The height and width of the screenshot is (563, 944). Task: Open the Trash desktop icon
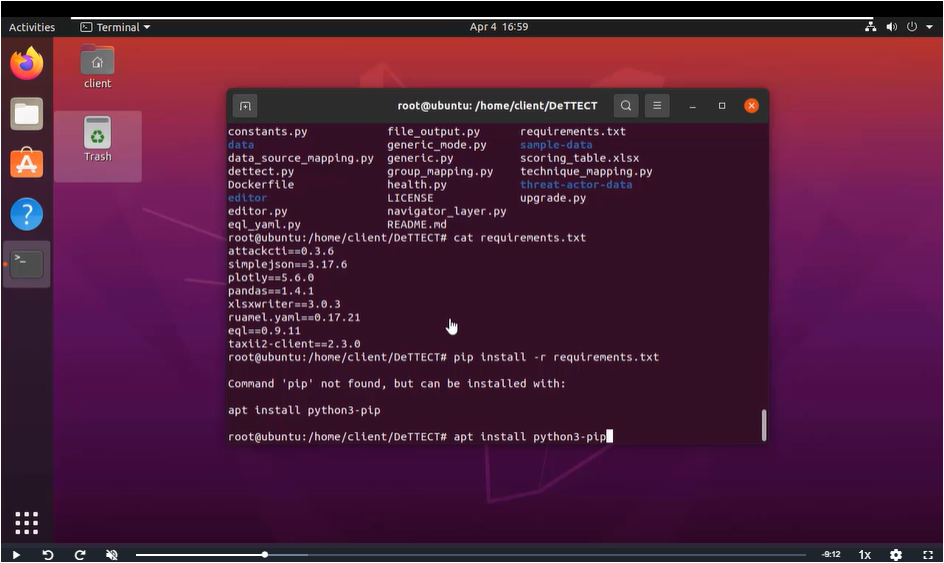tap(97, 139)
